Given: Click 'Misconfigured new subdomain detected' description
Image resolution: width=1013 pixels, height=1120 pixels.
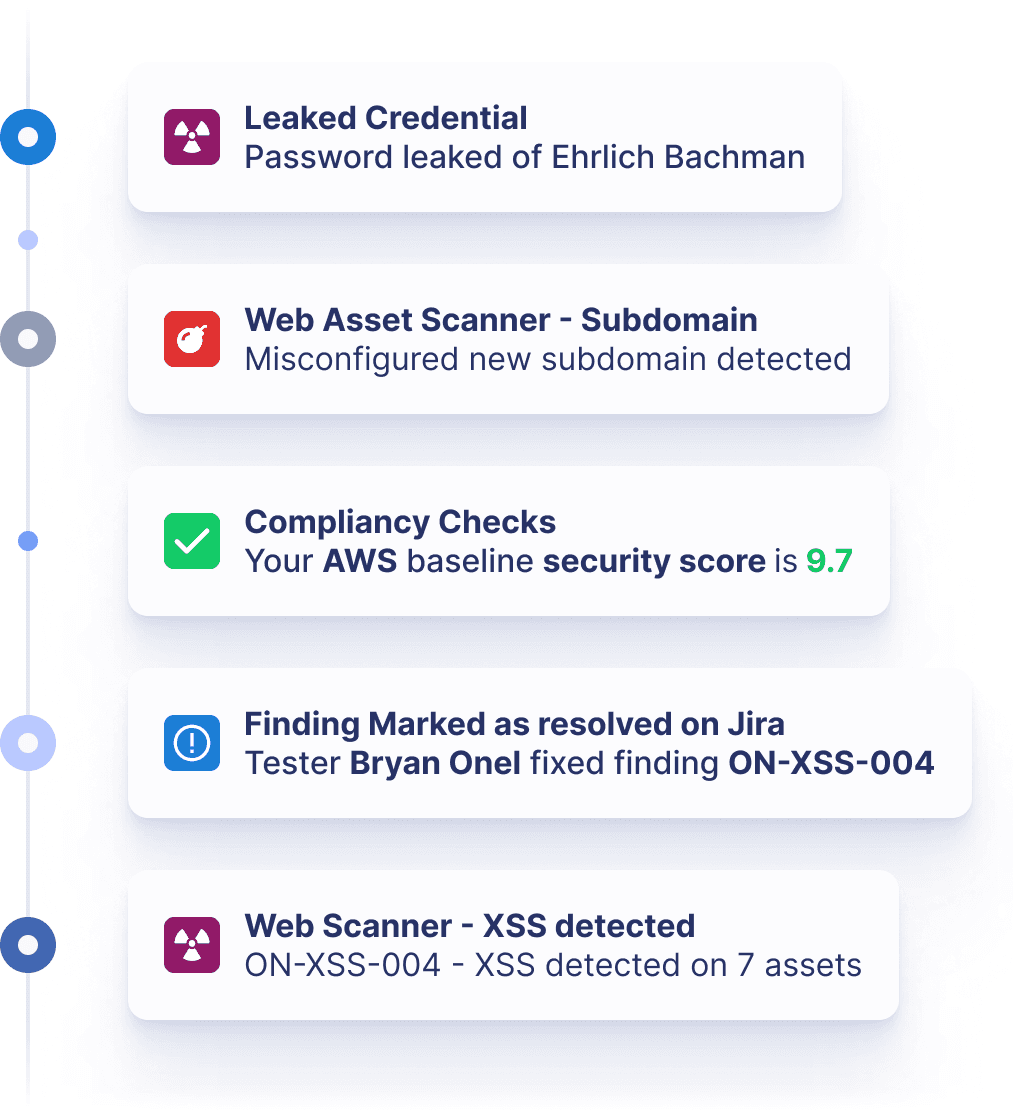Looking at the screenshot, I should click(x=548, y=359).
